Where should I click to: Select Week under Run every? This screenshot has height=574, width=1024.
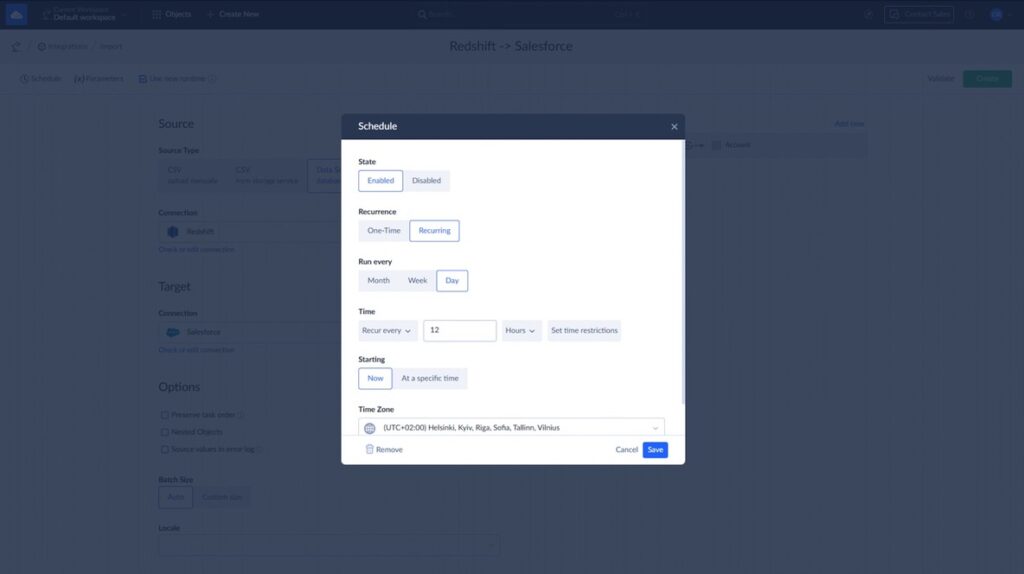417,281
